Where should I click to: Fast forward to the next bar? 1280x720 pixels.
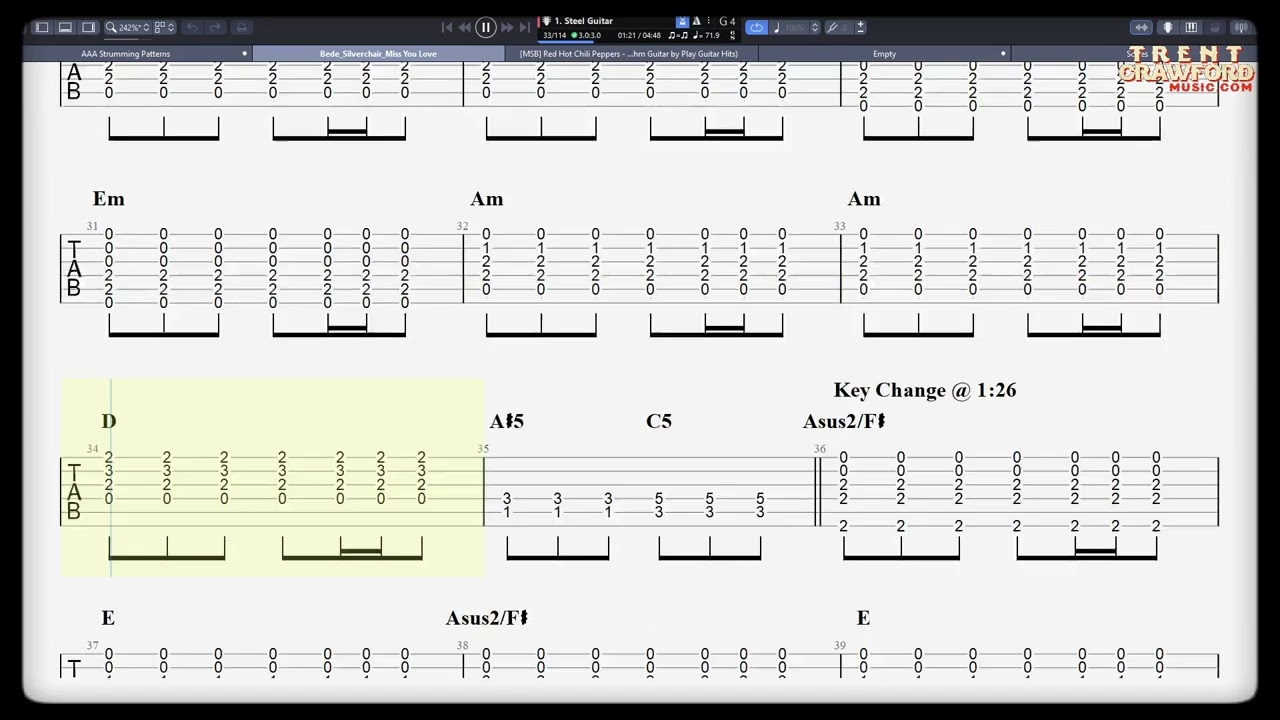pyautogui.click(x=507, y=27)
